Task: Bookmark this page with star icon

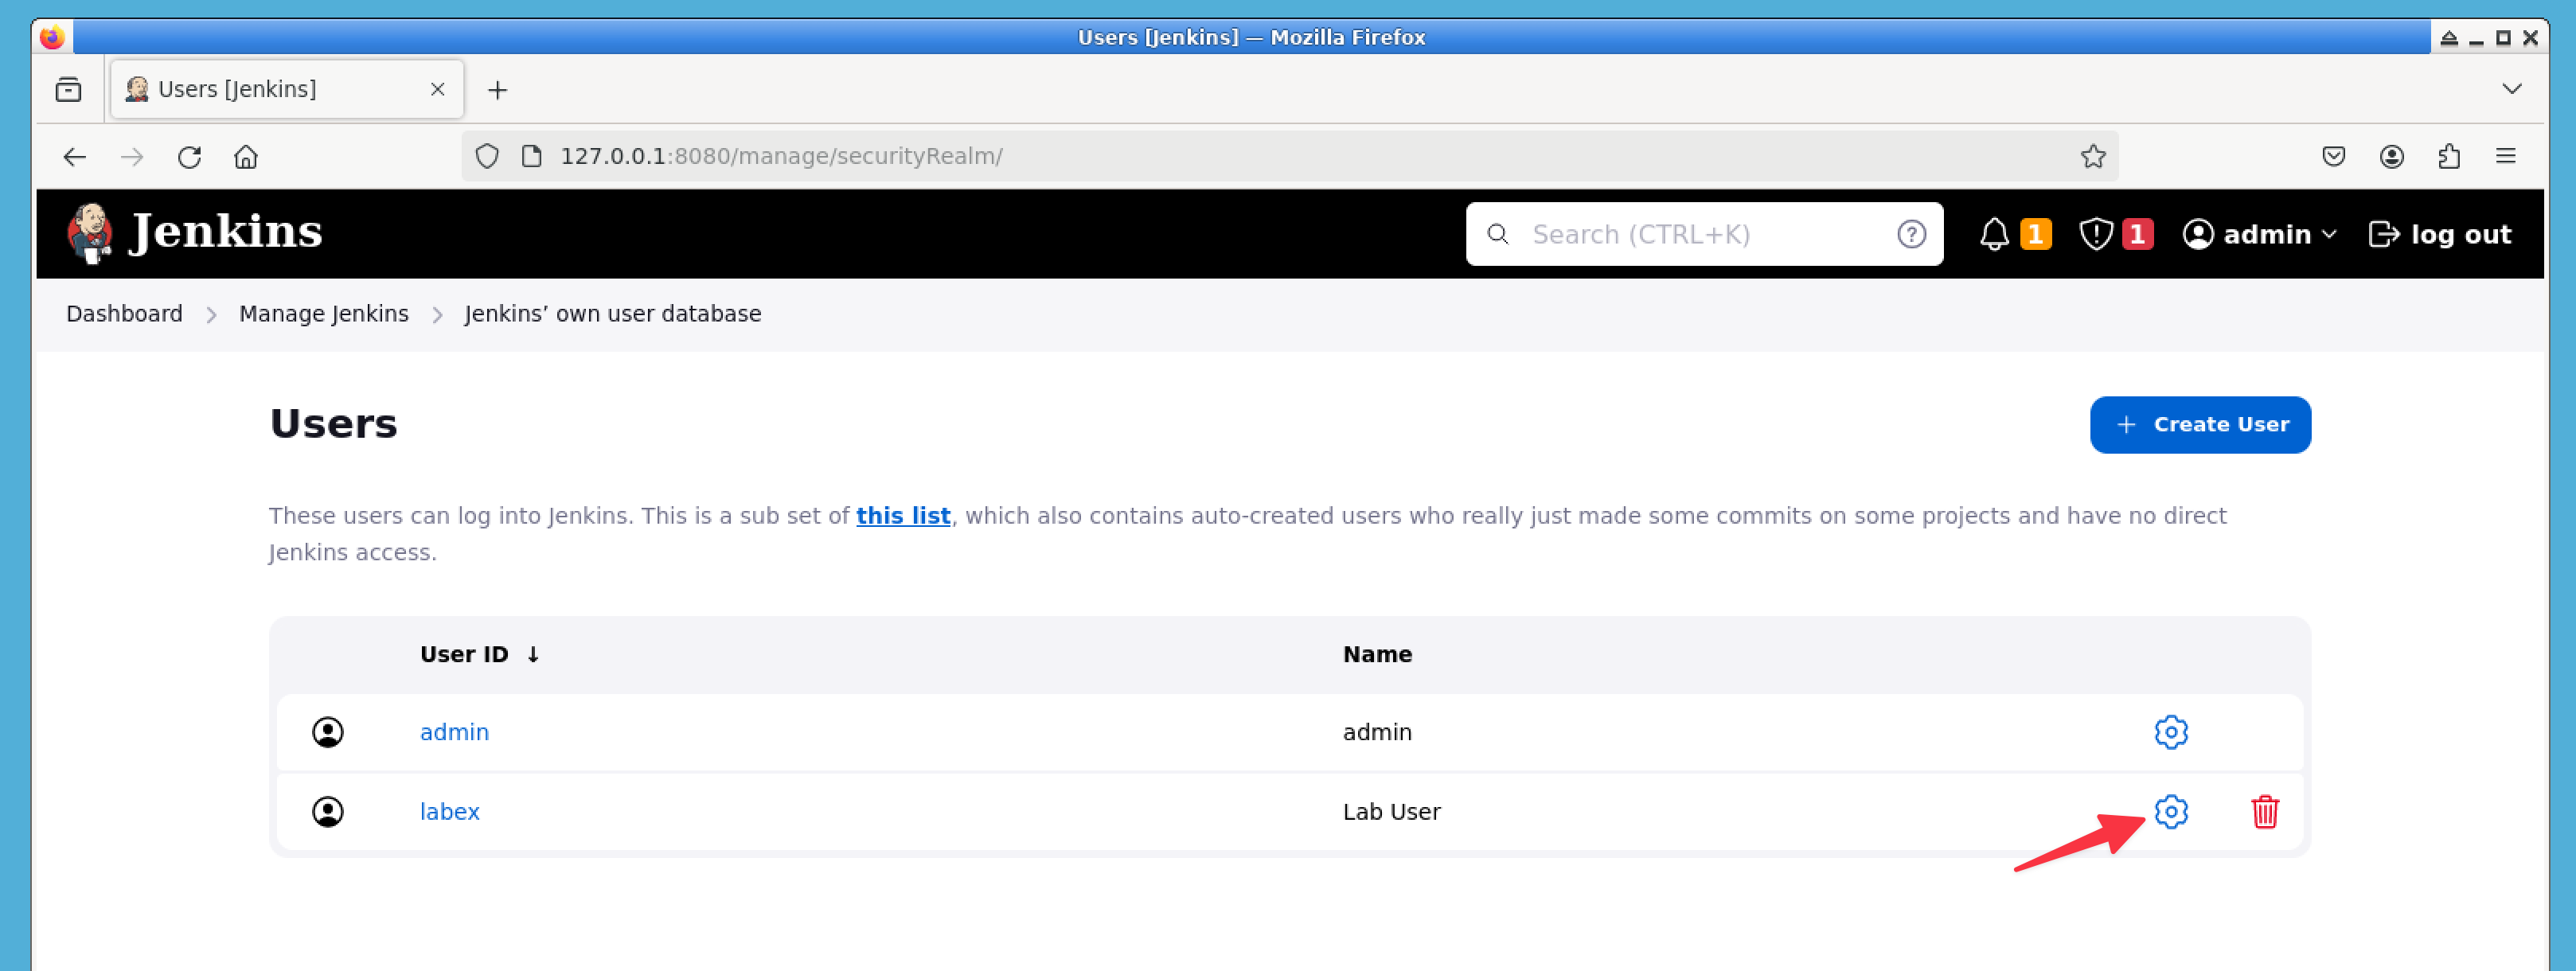Action: [x=2092, y=156]
